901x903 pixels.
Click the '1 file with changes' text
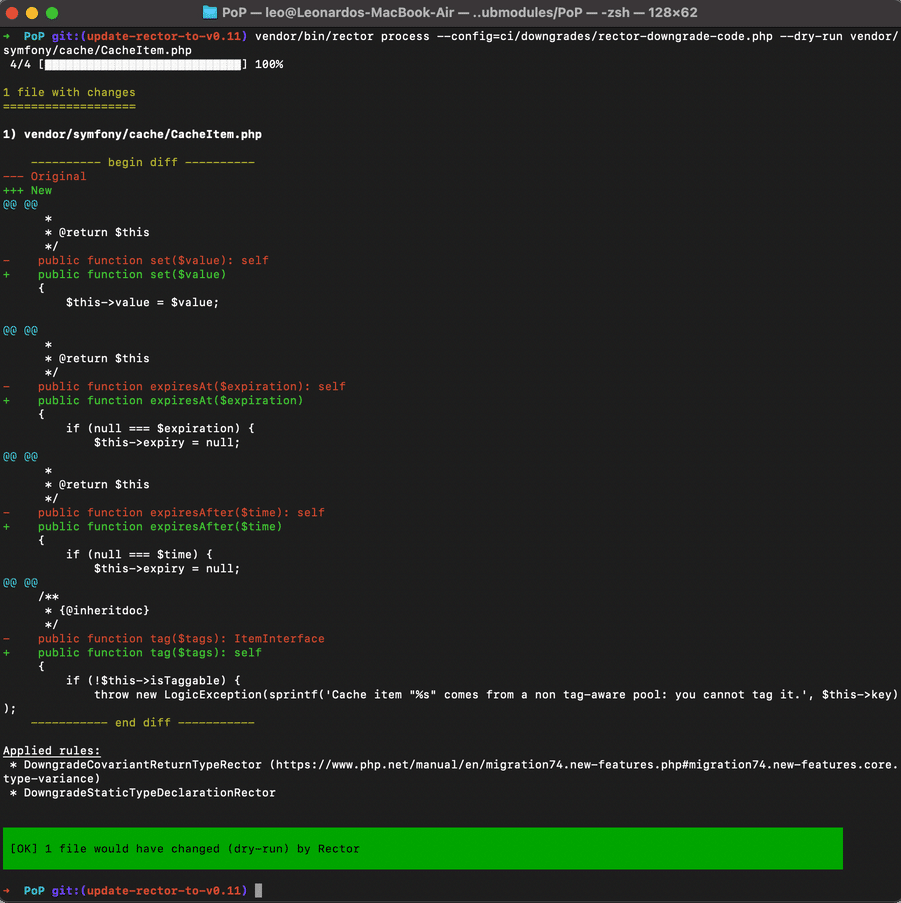click(x=69, y=92)
